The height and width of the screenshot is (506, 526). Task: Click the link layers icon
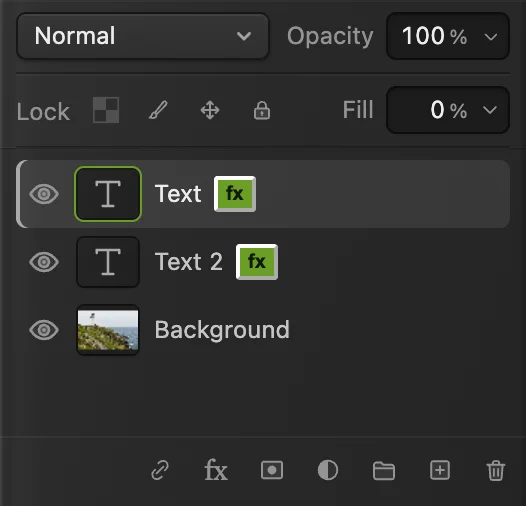(x=160, y=470)
